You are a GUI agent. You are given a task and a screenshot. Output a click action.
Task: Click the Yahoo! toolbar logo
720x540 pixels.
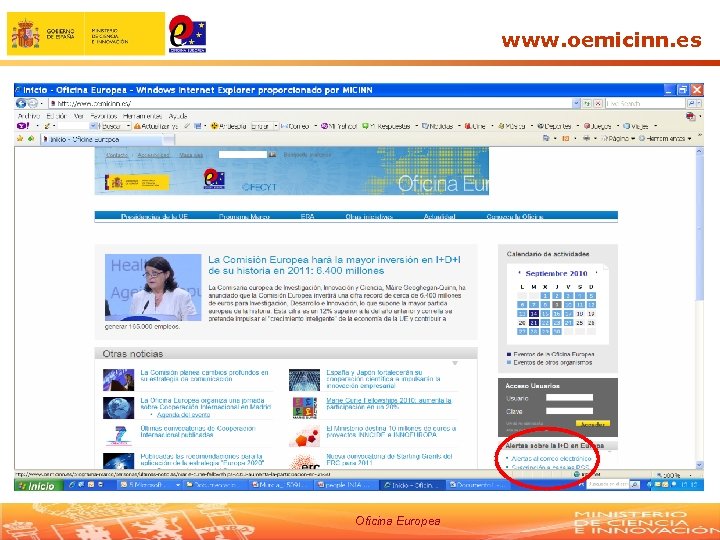(x=23, y=126)
